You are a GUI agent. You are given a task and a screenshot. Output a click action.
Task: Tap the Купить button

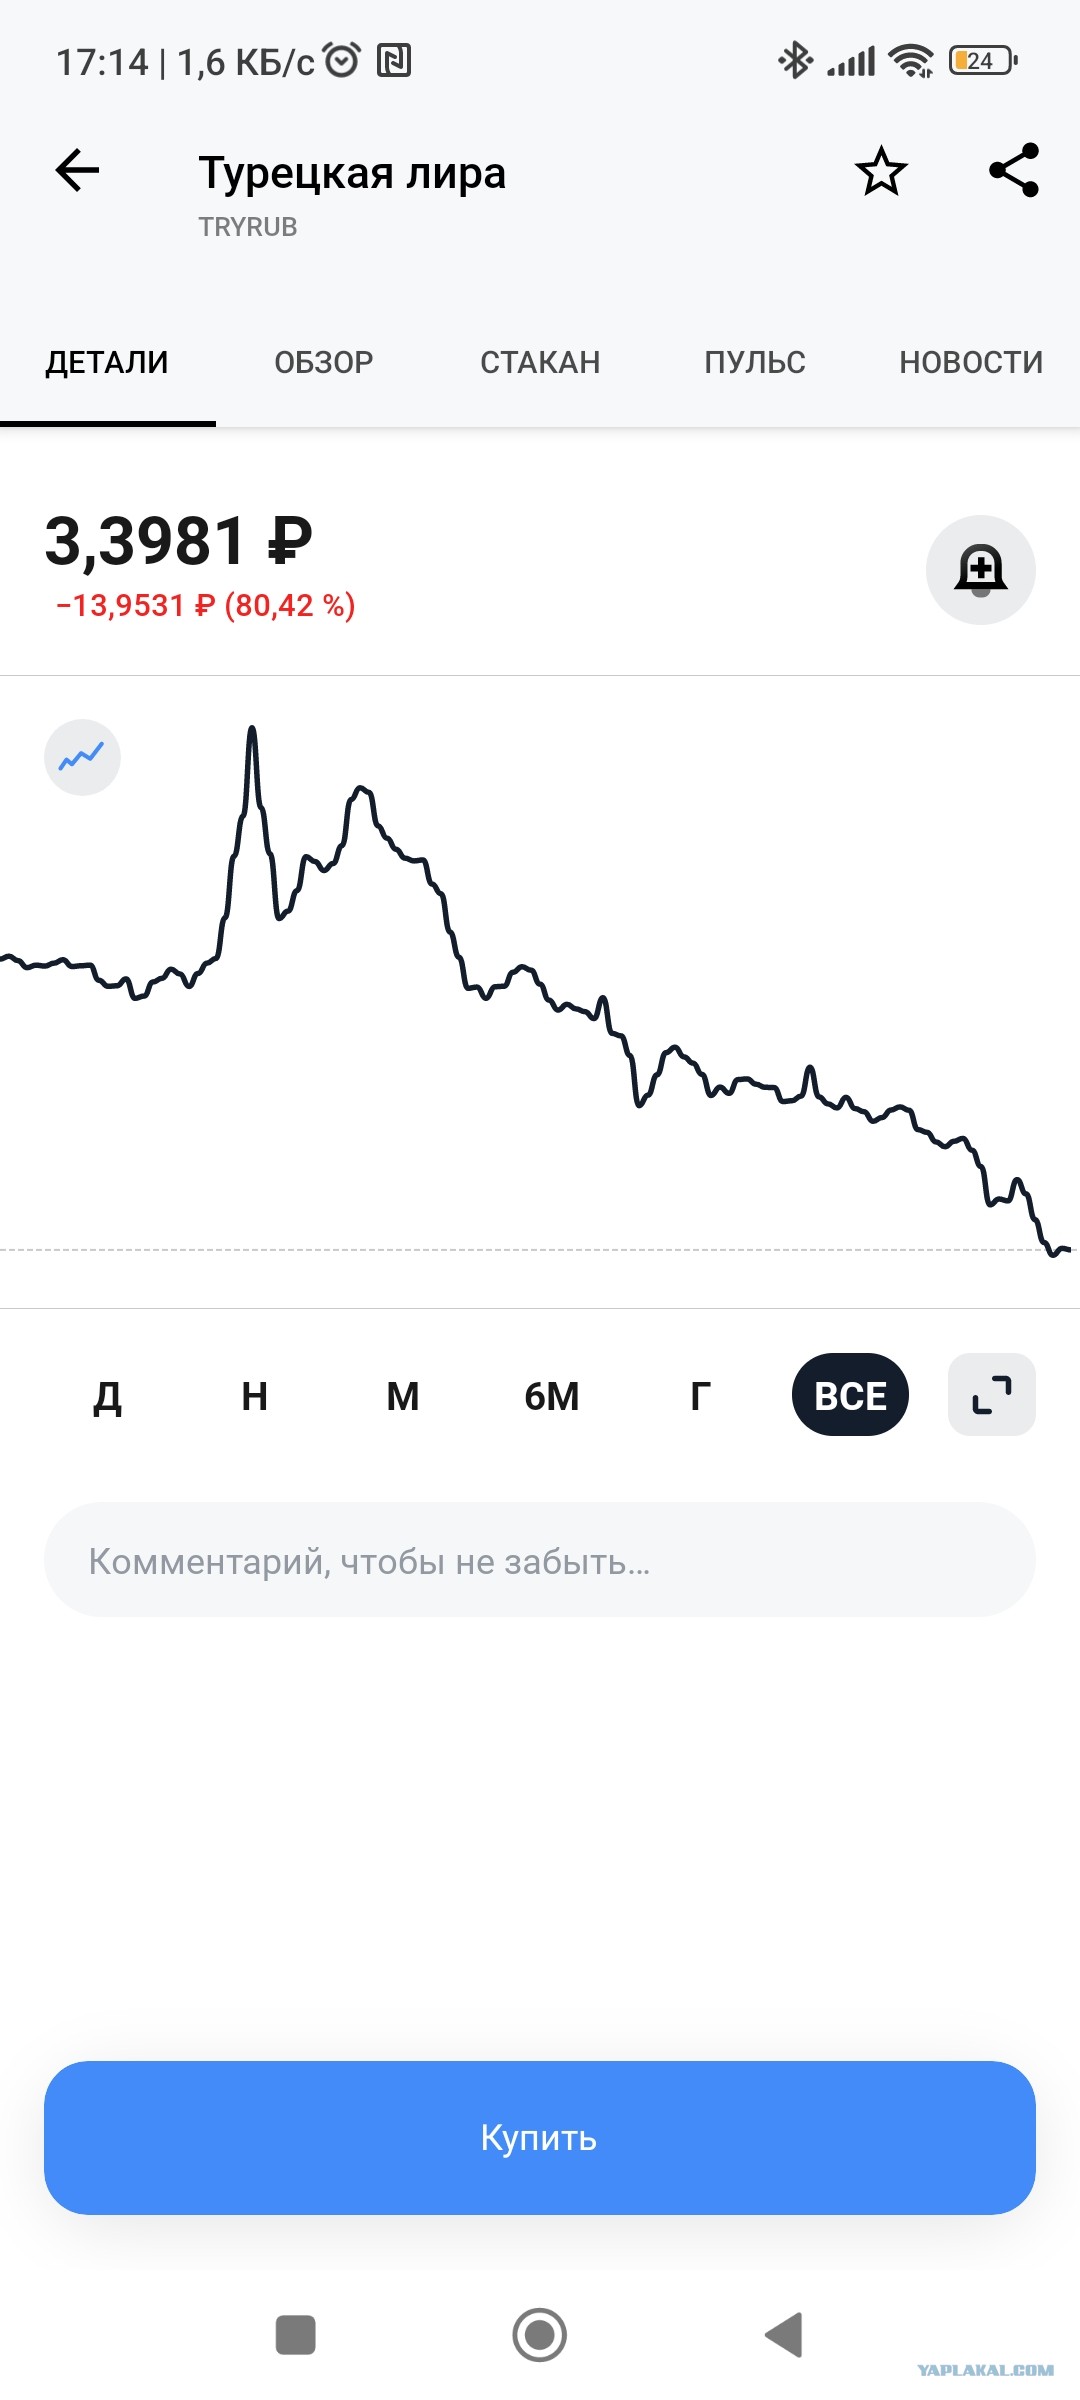point(540,2137)
